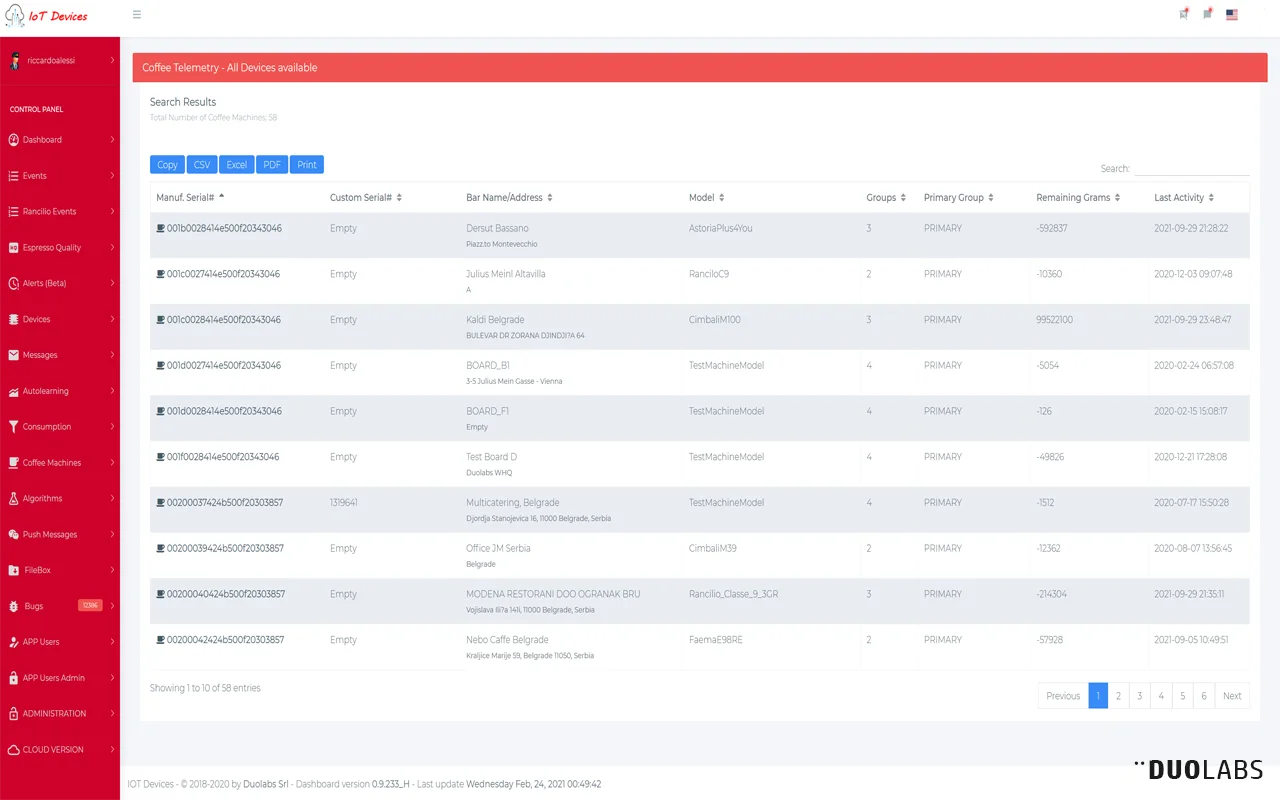This screenshot has height=800, width=1280.
Task: Click the Algorithms flask icon
Action: pyautogui.click(x=14, y=499)
